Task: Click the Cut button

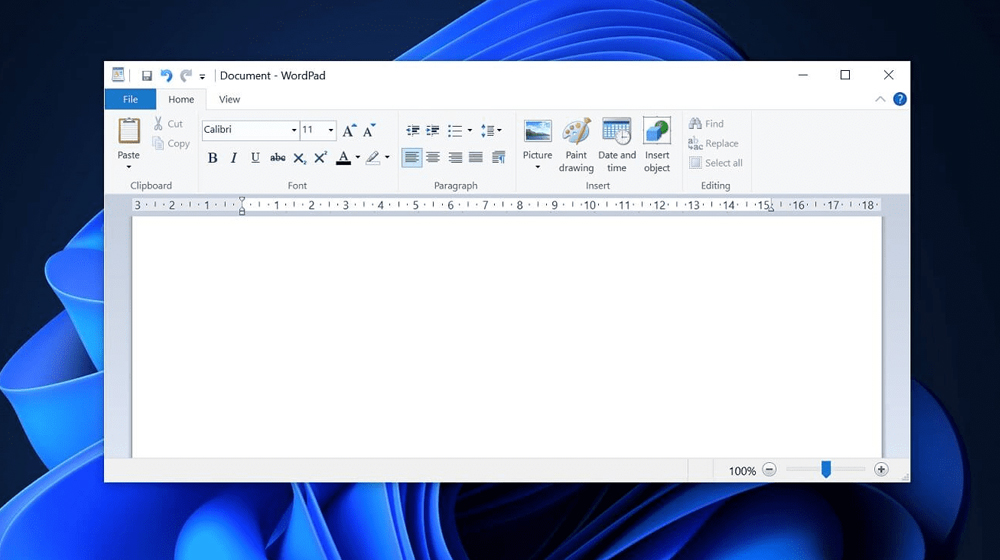Action: click(x=168, y=124)
